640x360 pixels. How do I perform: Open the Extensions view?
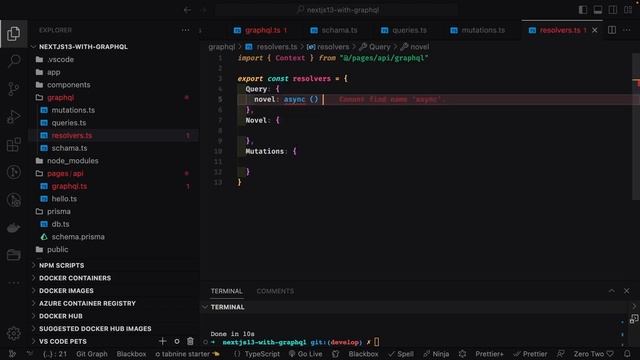[13, 144]
